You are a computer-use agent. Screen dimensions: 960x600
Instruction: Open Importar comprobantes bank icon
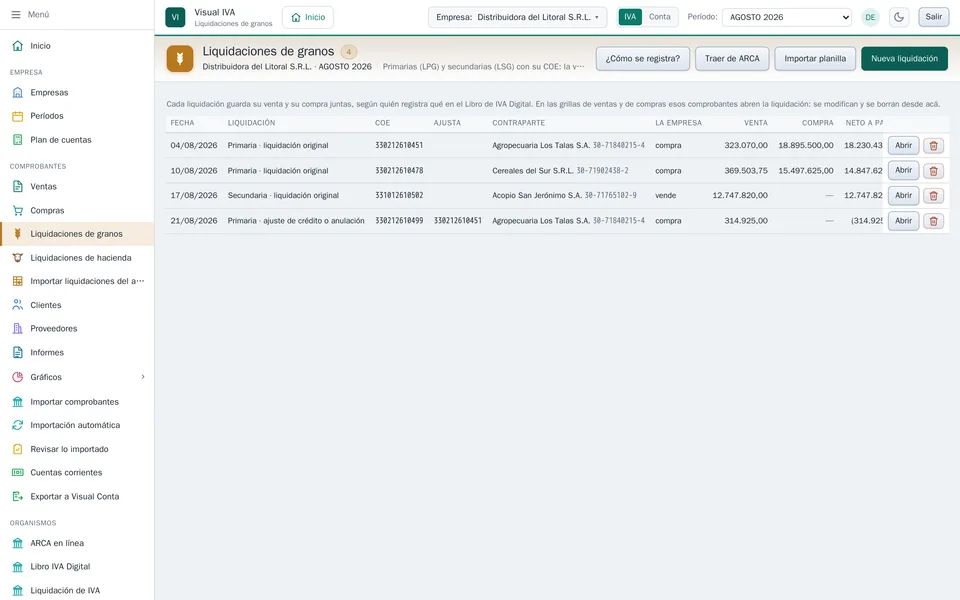click(18, 402)
